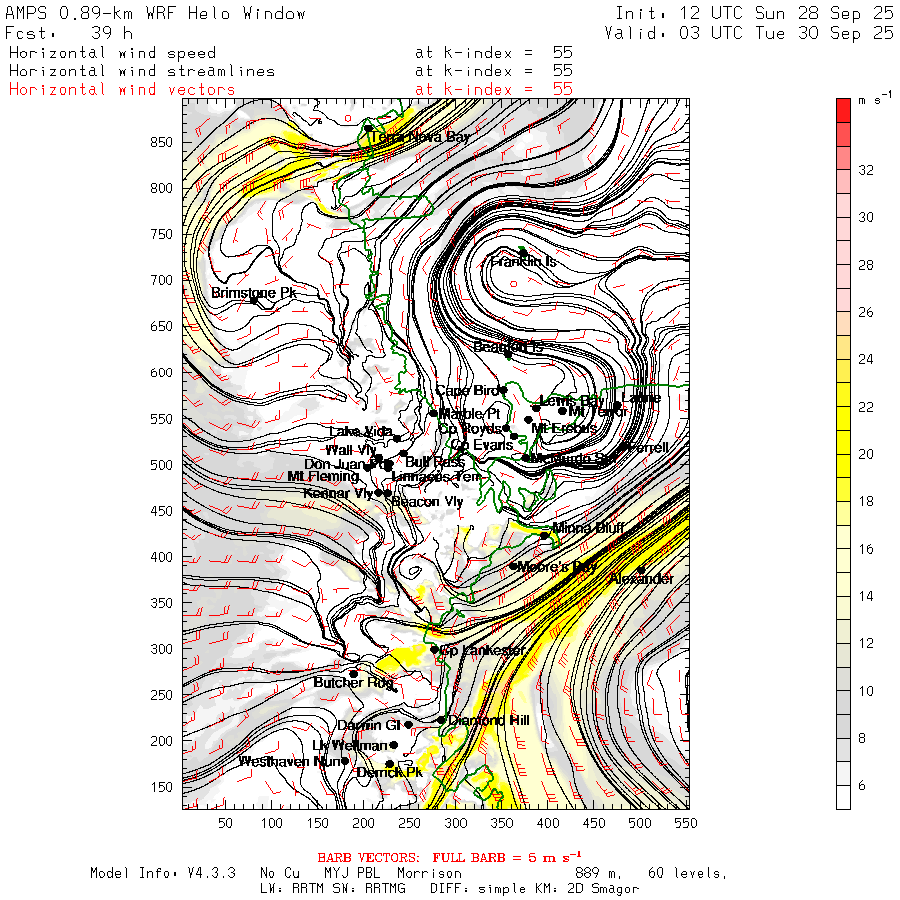Click the y-axis tick label 150
900x900 pixels.
coord(161,787)
